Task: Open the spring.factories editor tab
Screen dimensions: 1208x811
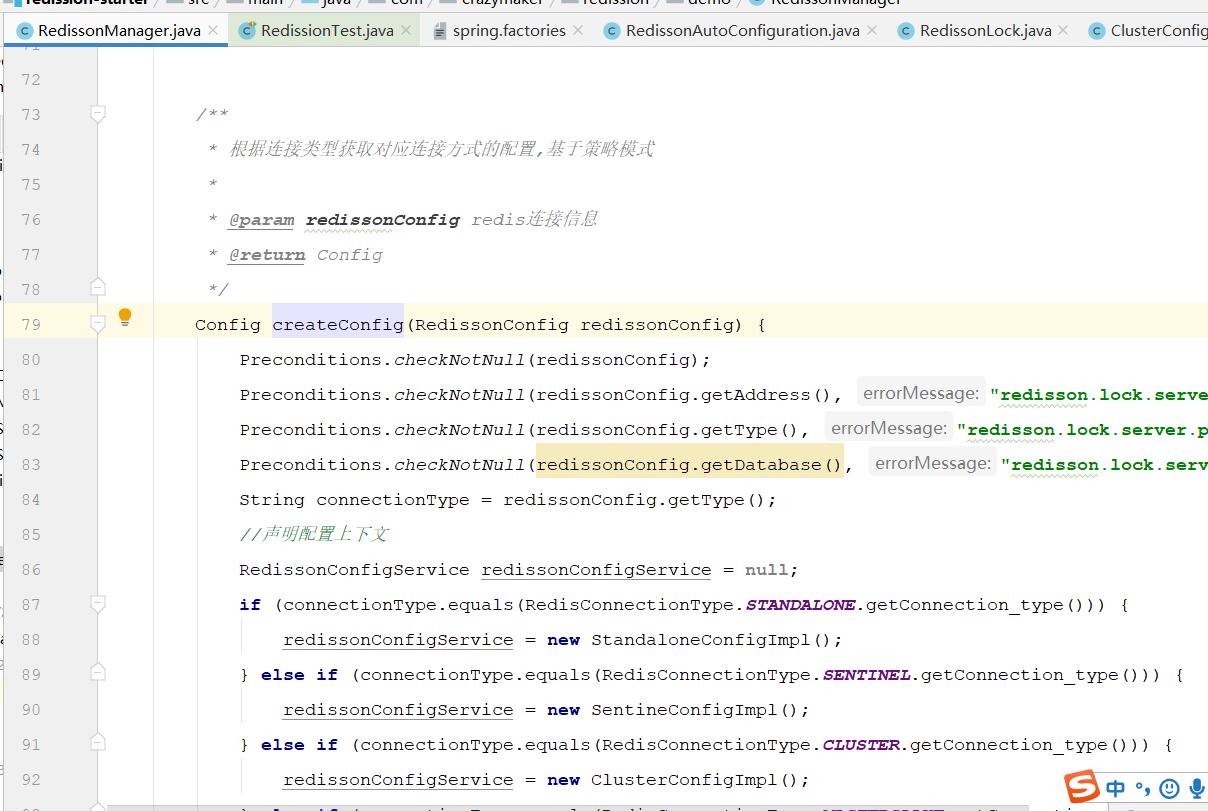Action: tap(509, 31)
